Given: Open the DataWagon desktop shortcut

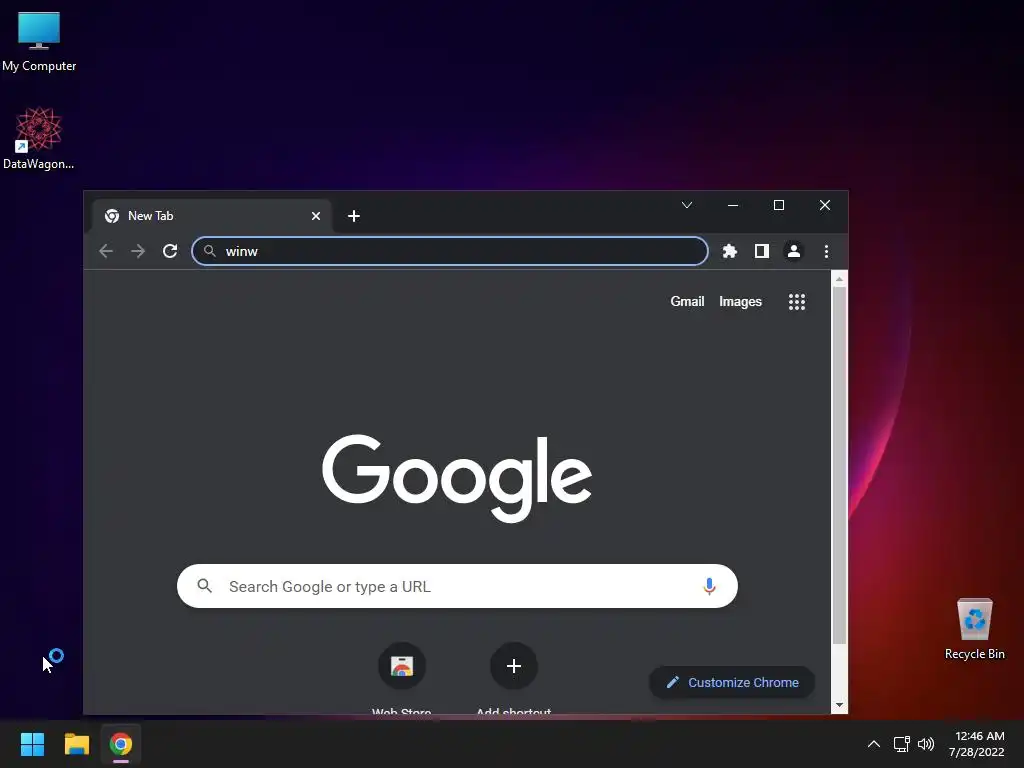Looking at the screenshot, I should tap(39, 138).
